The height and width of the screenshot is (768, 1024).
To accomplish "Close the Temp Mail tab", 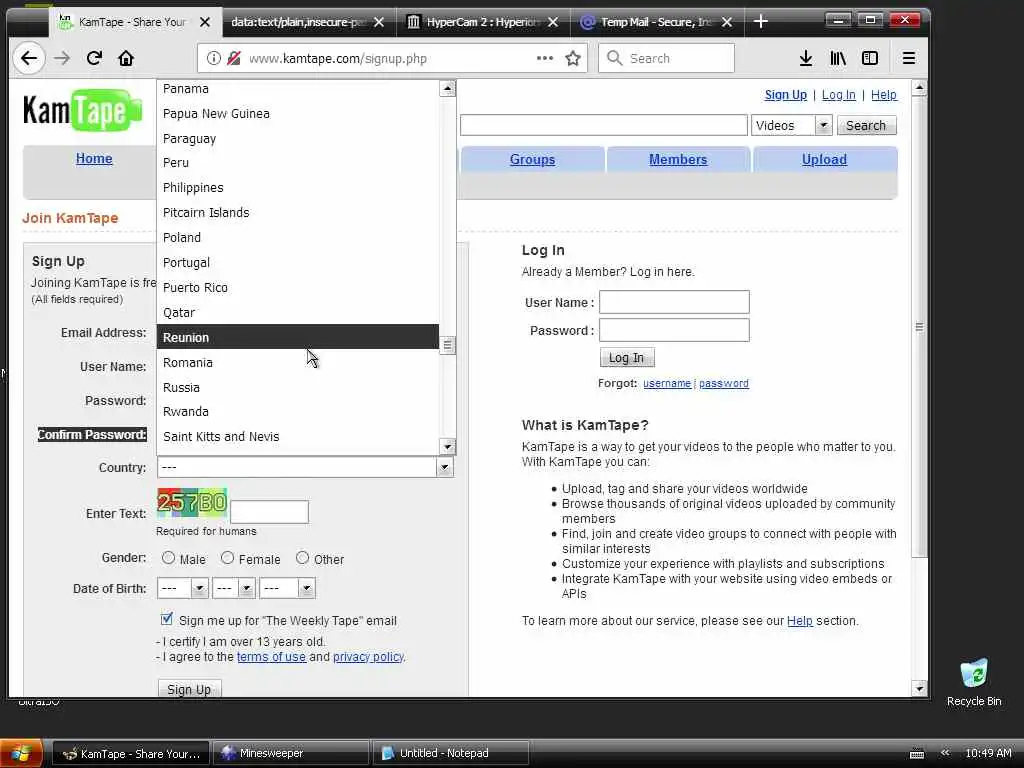I will [726, 22].
